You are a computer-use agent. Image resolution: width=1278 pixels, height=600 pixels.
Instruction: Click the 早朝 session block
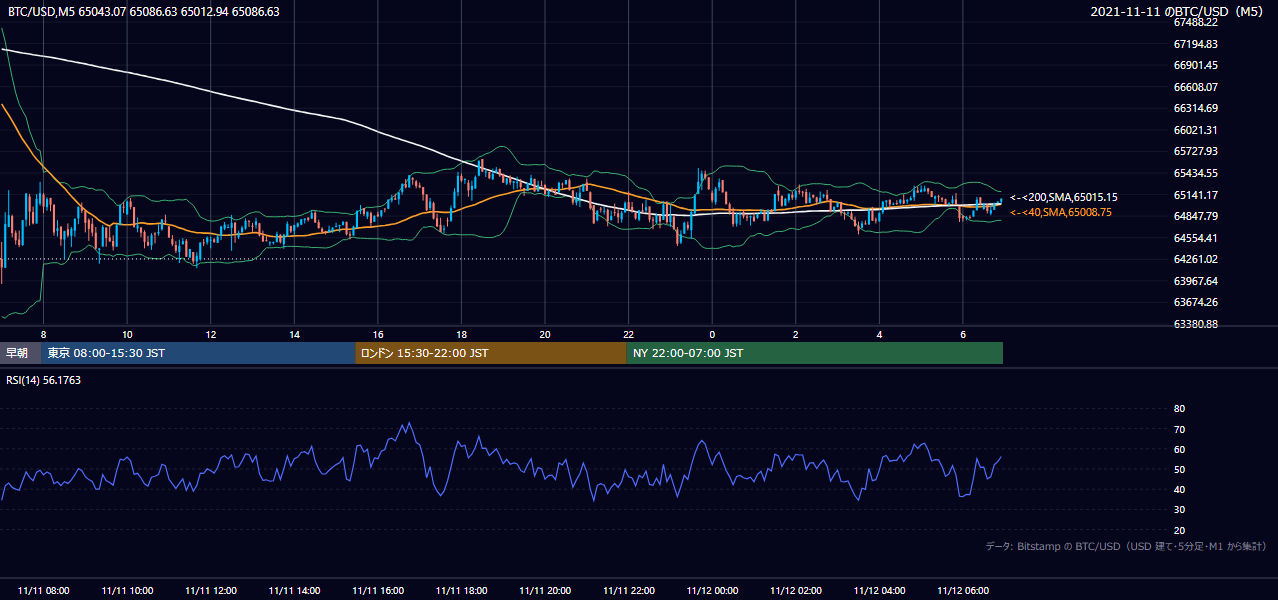20,353
